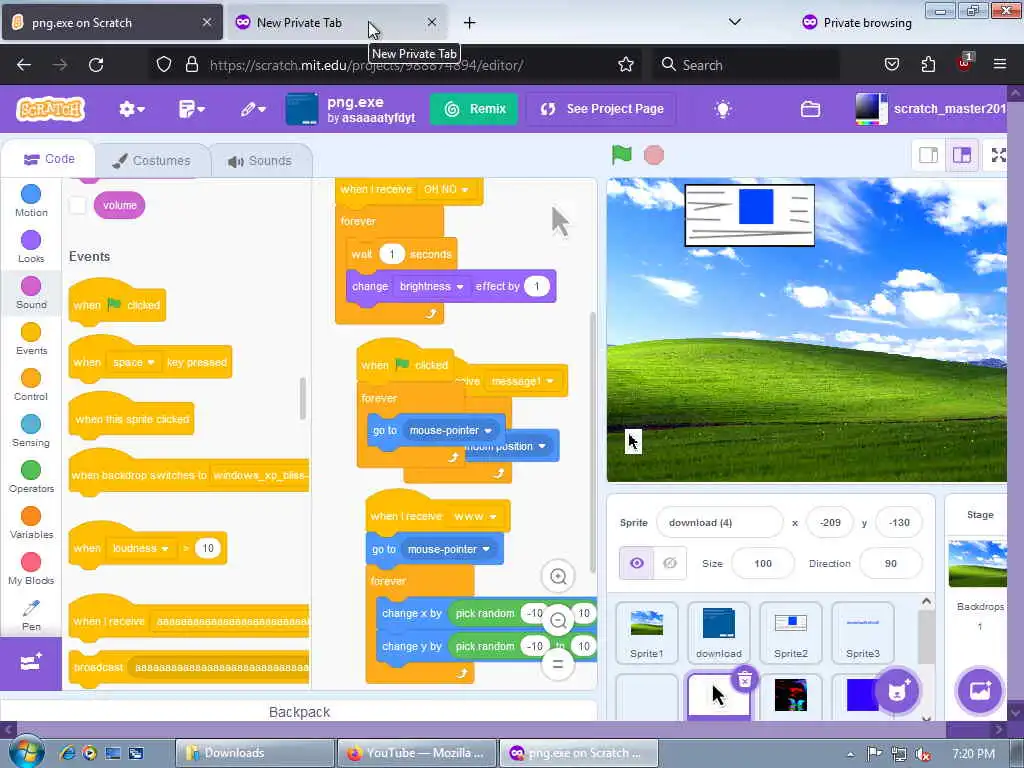Image resolution: width=1024 pixels, height=768 pixels.
Task: Select Sprite3 thumbnail
Action: tap(863, 633)
